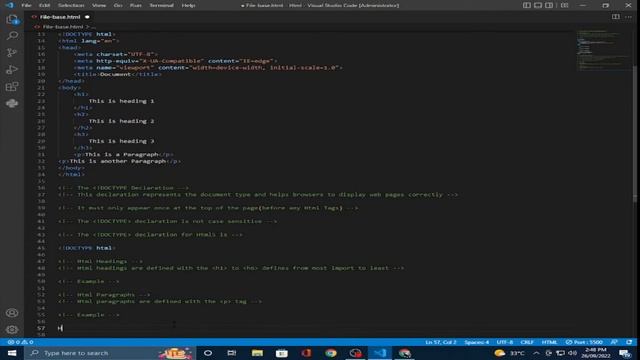Image resolution: width=640 pixels, height=360 pixels.
Task: Toggle Primary Side Bar layout icon
Action: coord(527,5)
